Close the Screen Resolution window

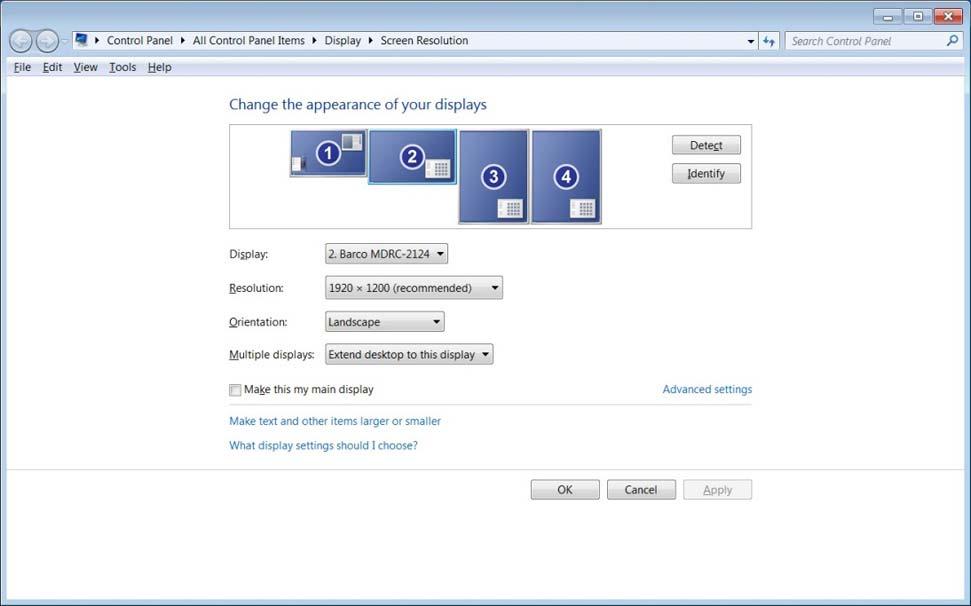coord(948,17)
